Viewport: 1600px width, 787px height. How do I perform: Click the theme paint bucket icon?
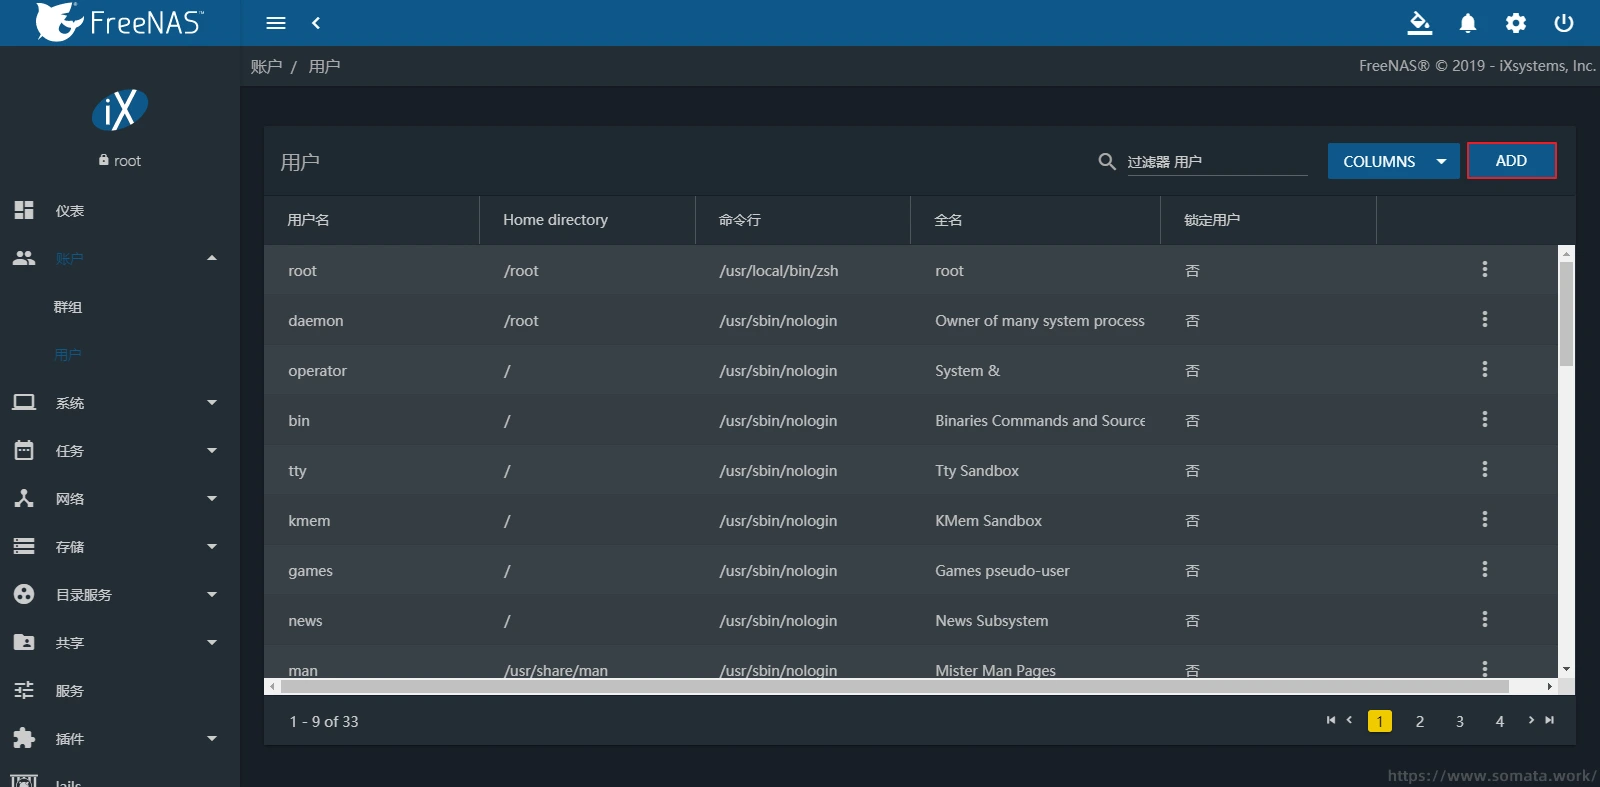pos(1419,23)
